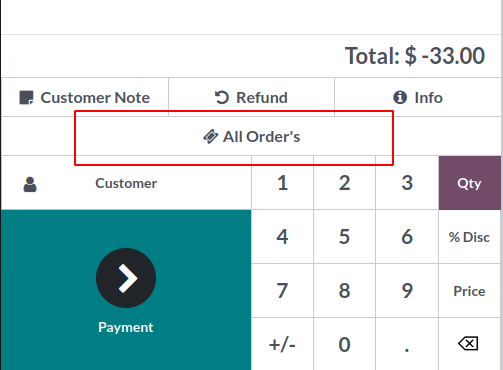Image resolution: width=503 pixels, height=370 pixels.
Task: Click the Payment chevron arrow circle
Action: [126, 278]
